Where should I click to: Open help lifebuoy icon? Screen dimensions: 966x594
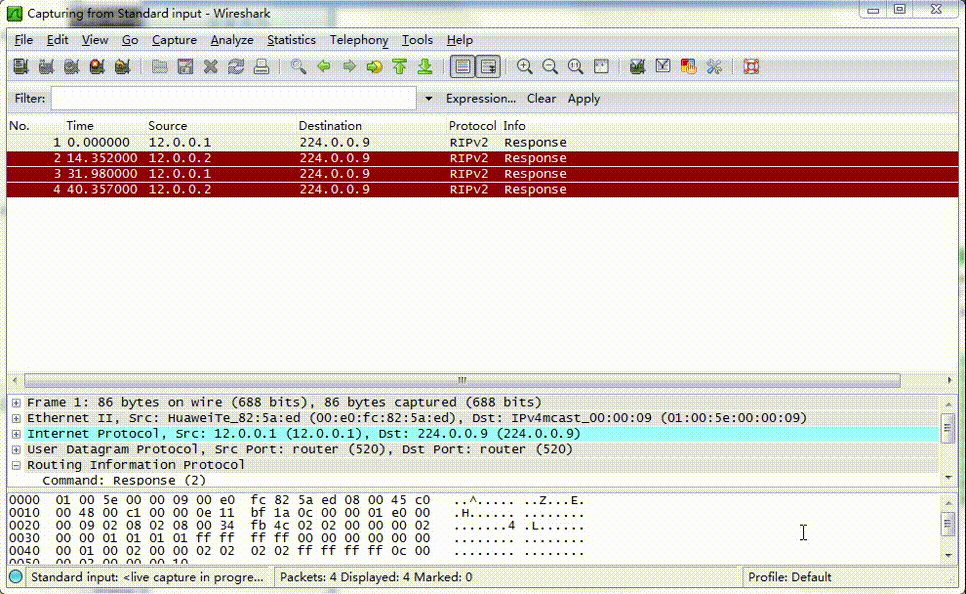coord(751,67)
